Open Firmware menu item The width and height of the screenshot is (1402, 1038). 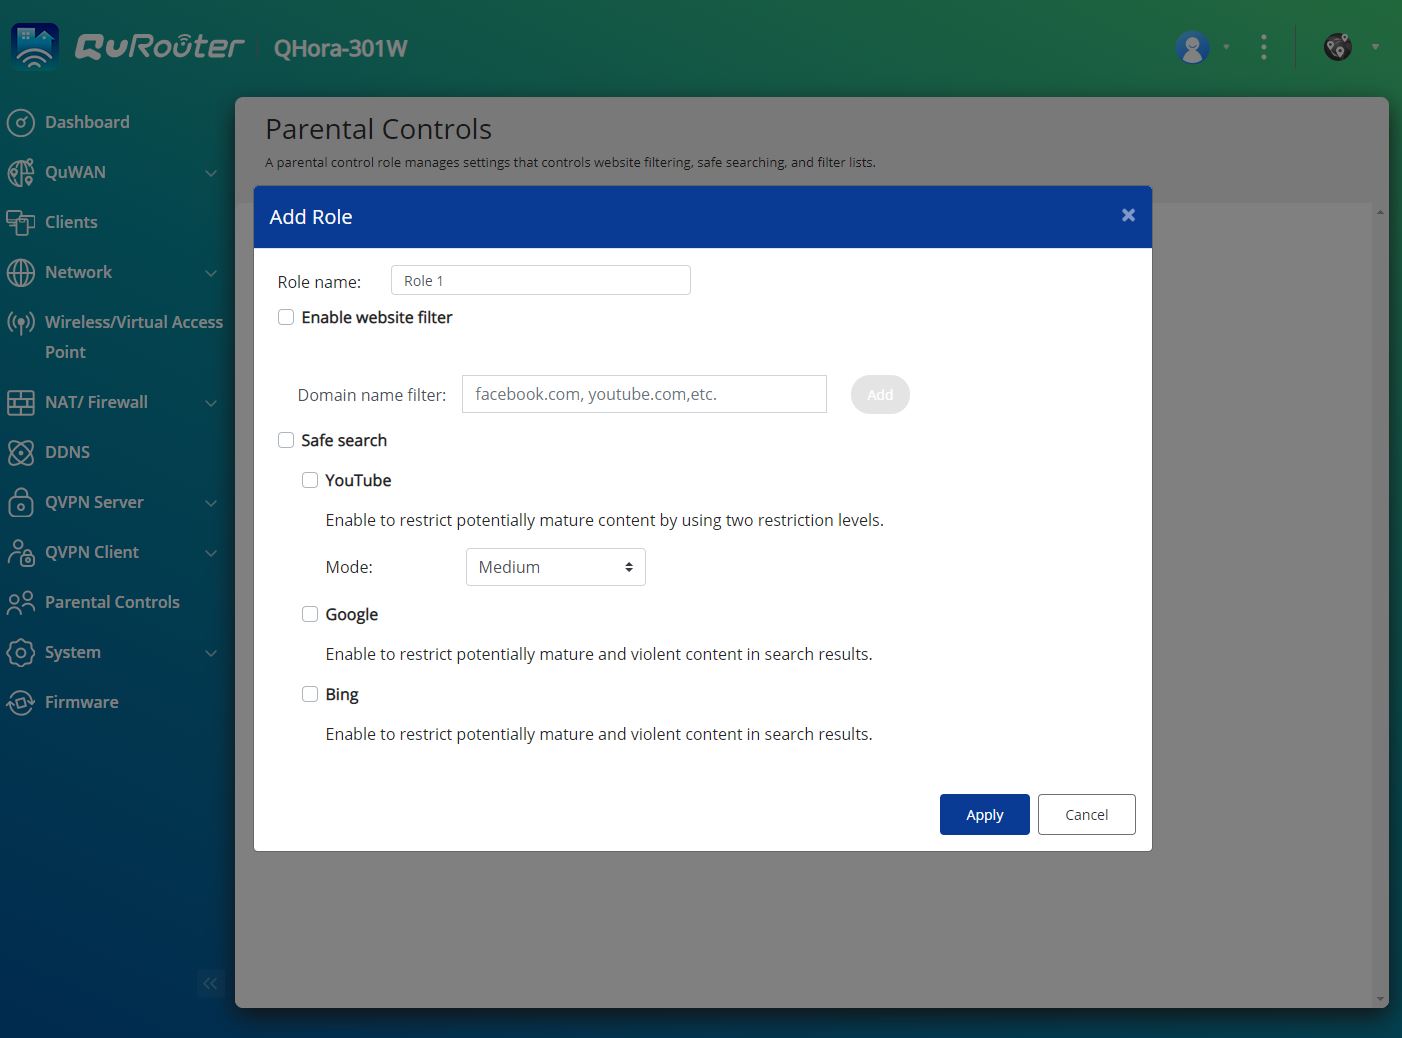coord(81,702)
